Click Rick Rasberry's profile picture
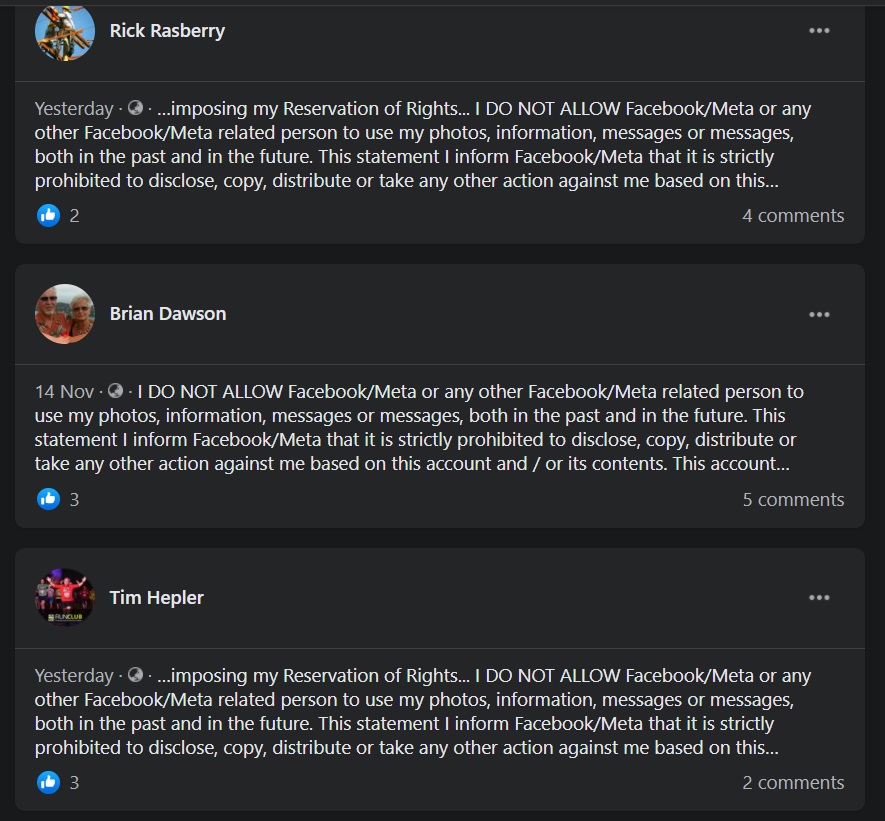Viewport: 885px width, 821px height. coord(64,31)
